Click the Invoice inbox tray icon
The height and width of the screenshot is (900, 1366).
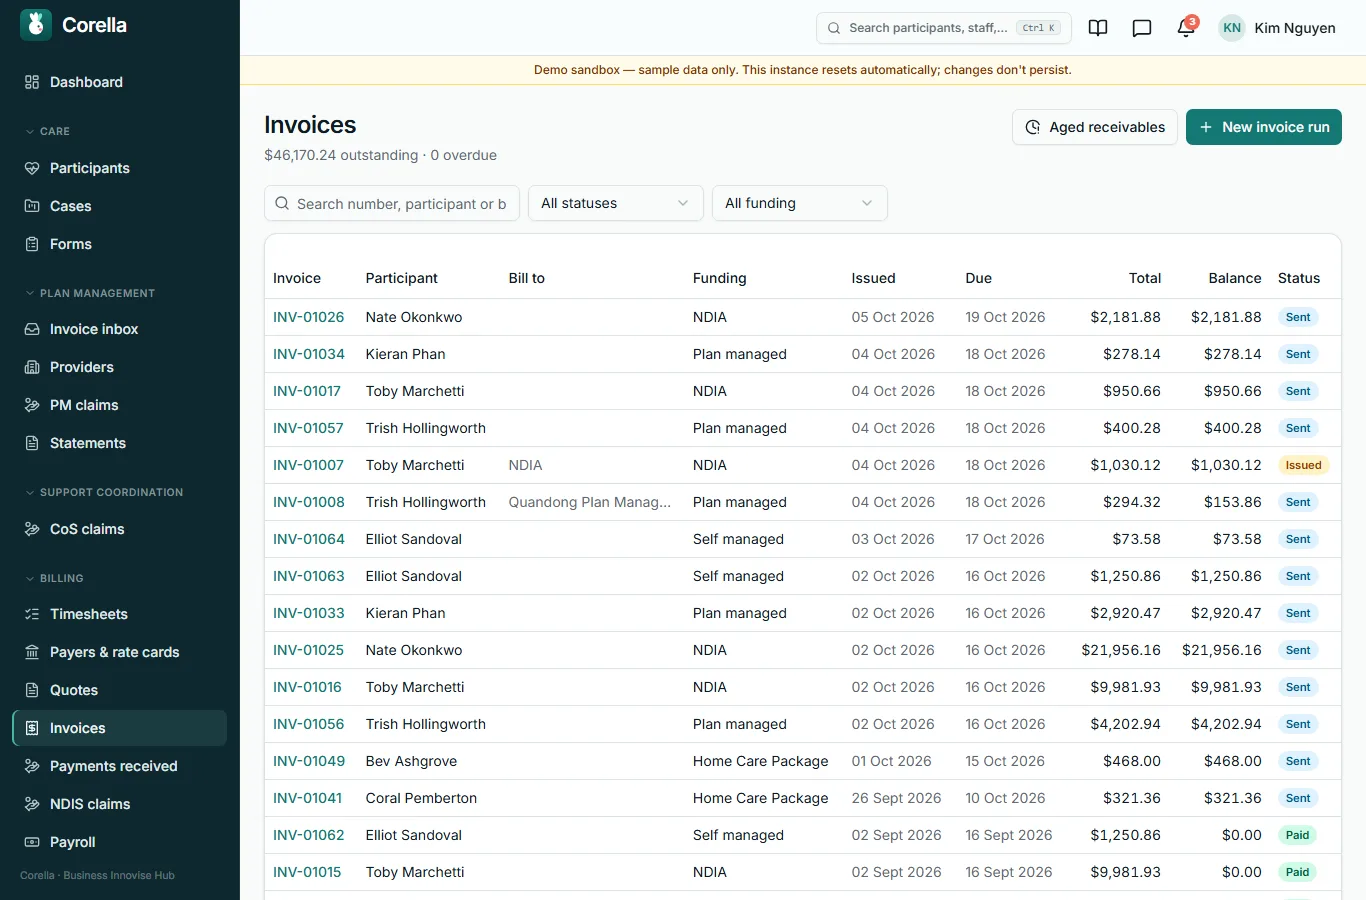[32, 329]
